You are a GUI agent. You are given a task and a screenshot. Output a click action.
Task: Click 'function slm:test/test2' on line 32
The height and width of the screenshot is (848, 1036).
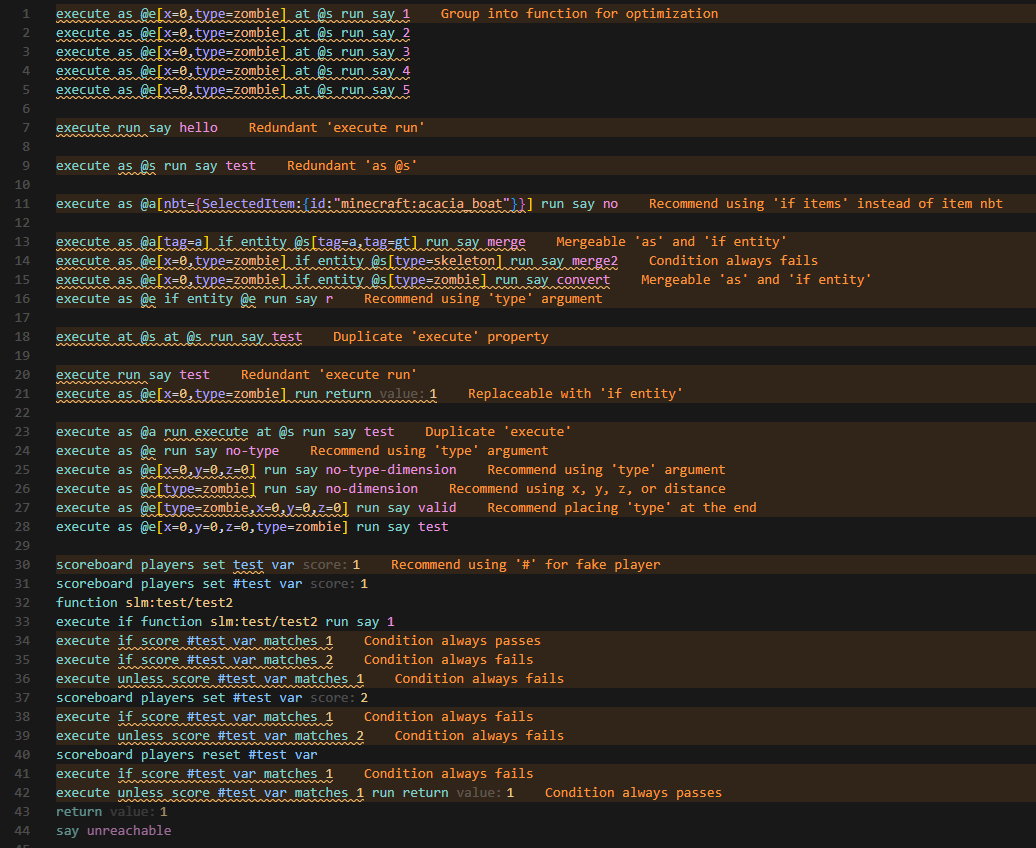point(144,603)
